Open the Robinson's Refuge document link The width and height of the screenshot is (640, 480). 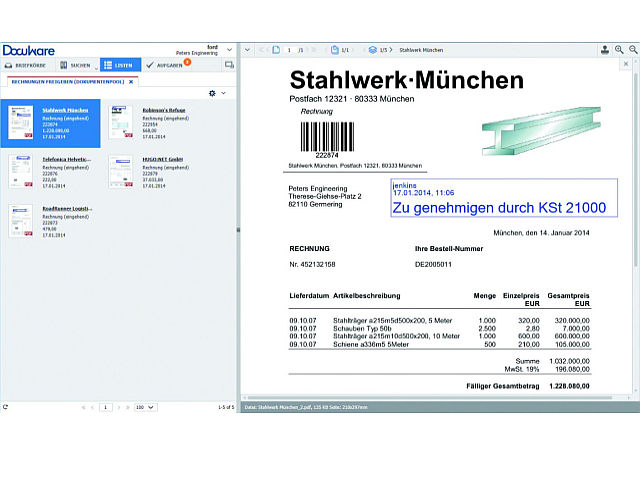pos(164,110)
